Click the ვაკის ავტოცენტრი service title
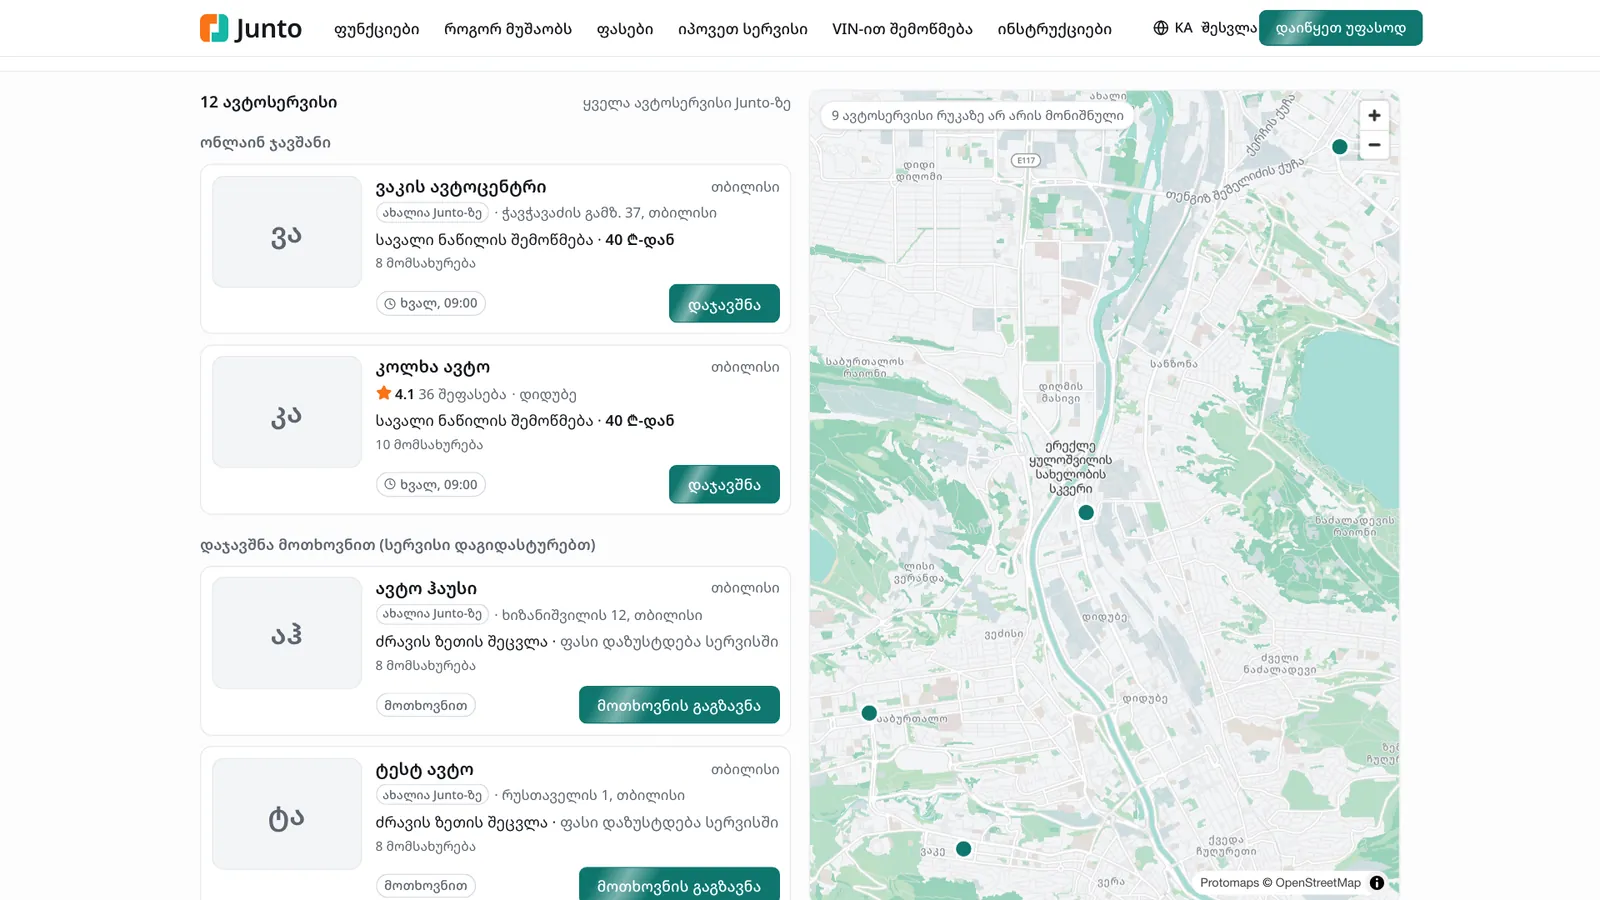Screen dimensions: 1600x900 461,187
